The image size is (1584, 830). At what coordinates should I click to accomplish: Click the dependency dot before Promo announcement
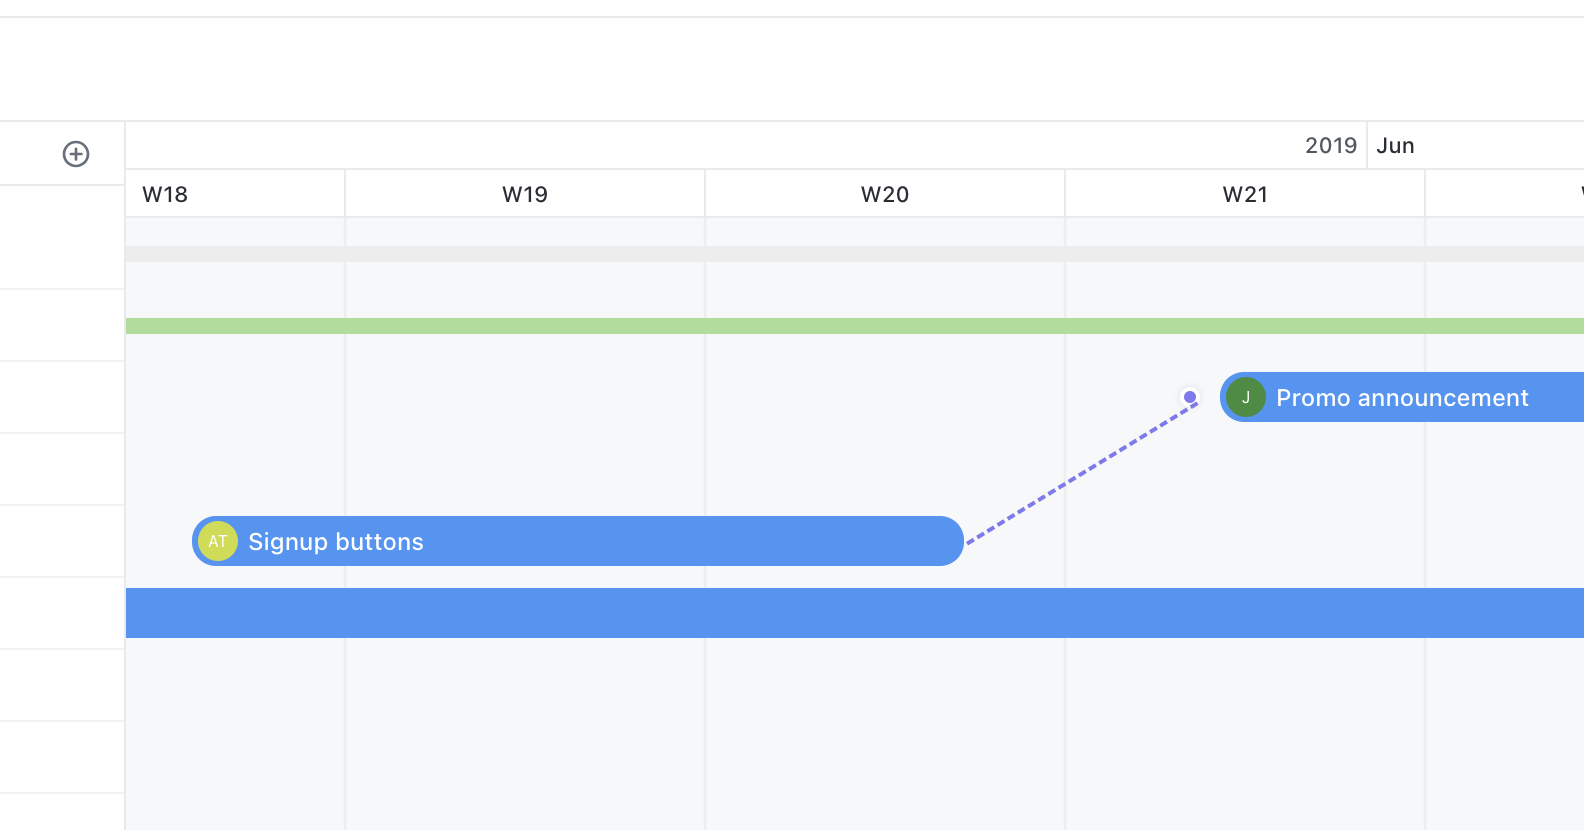coord(1190,397)
